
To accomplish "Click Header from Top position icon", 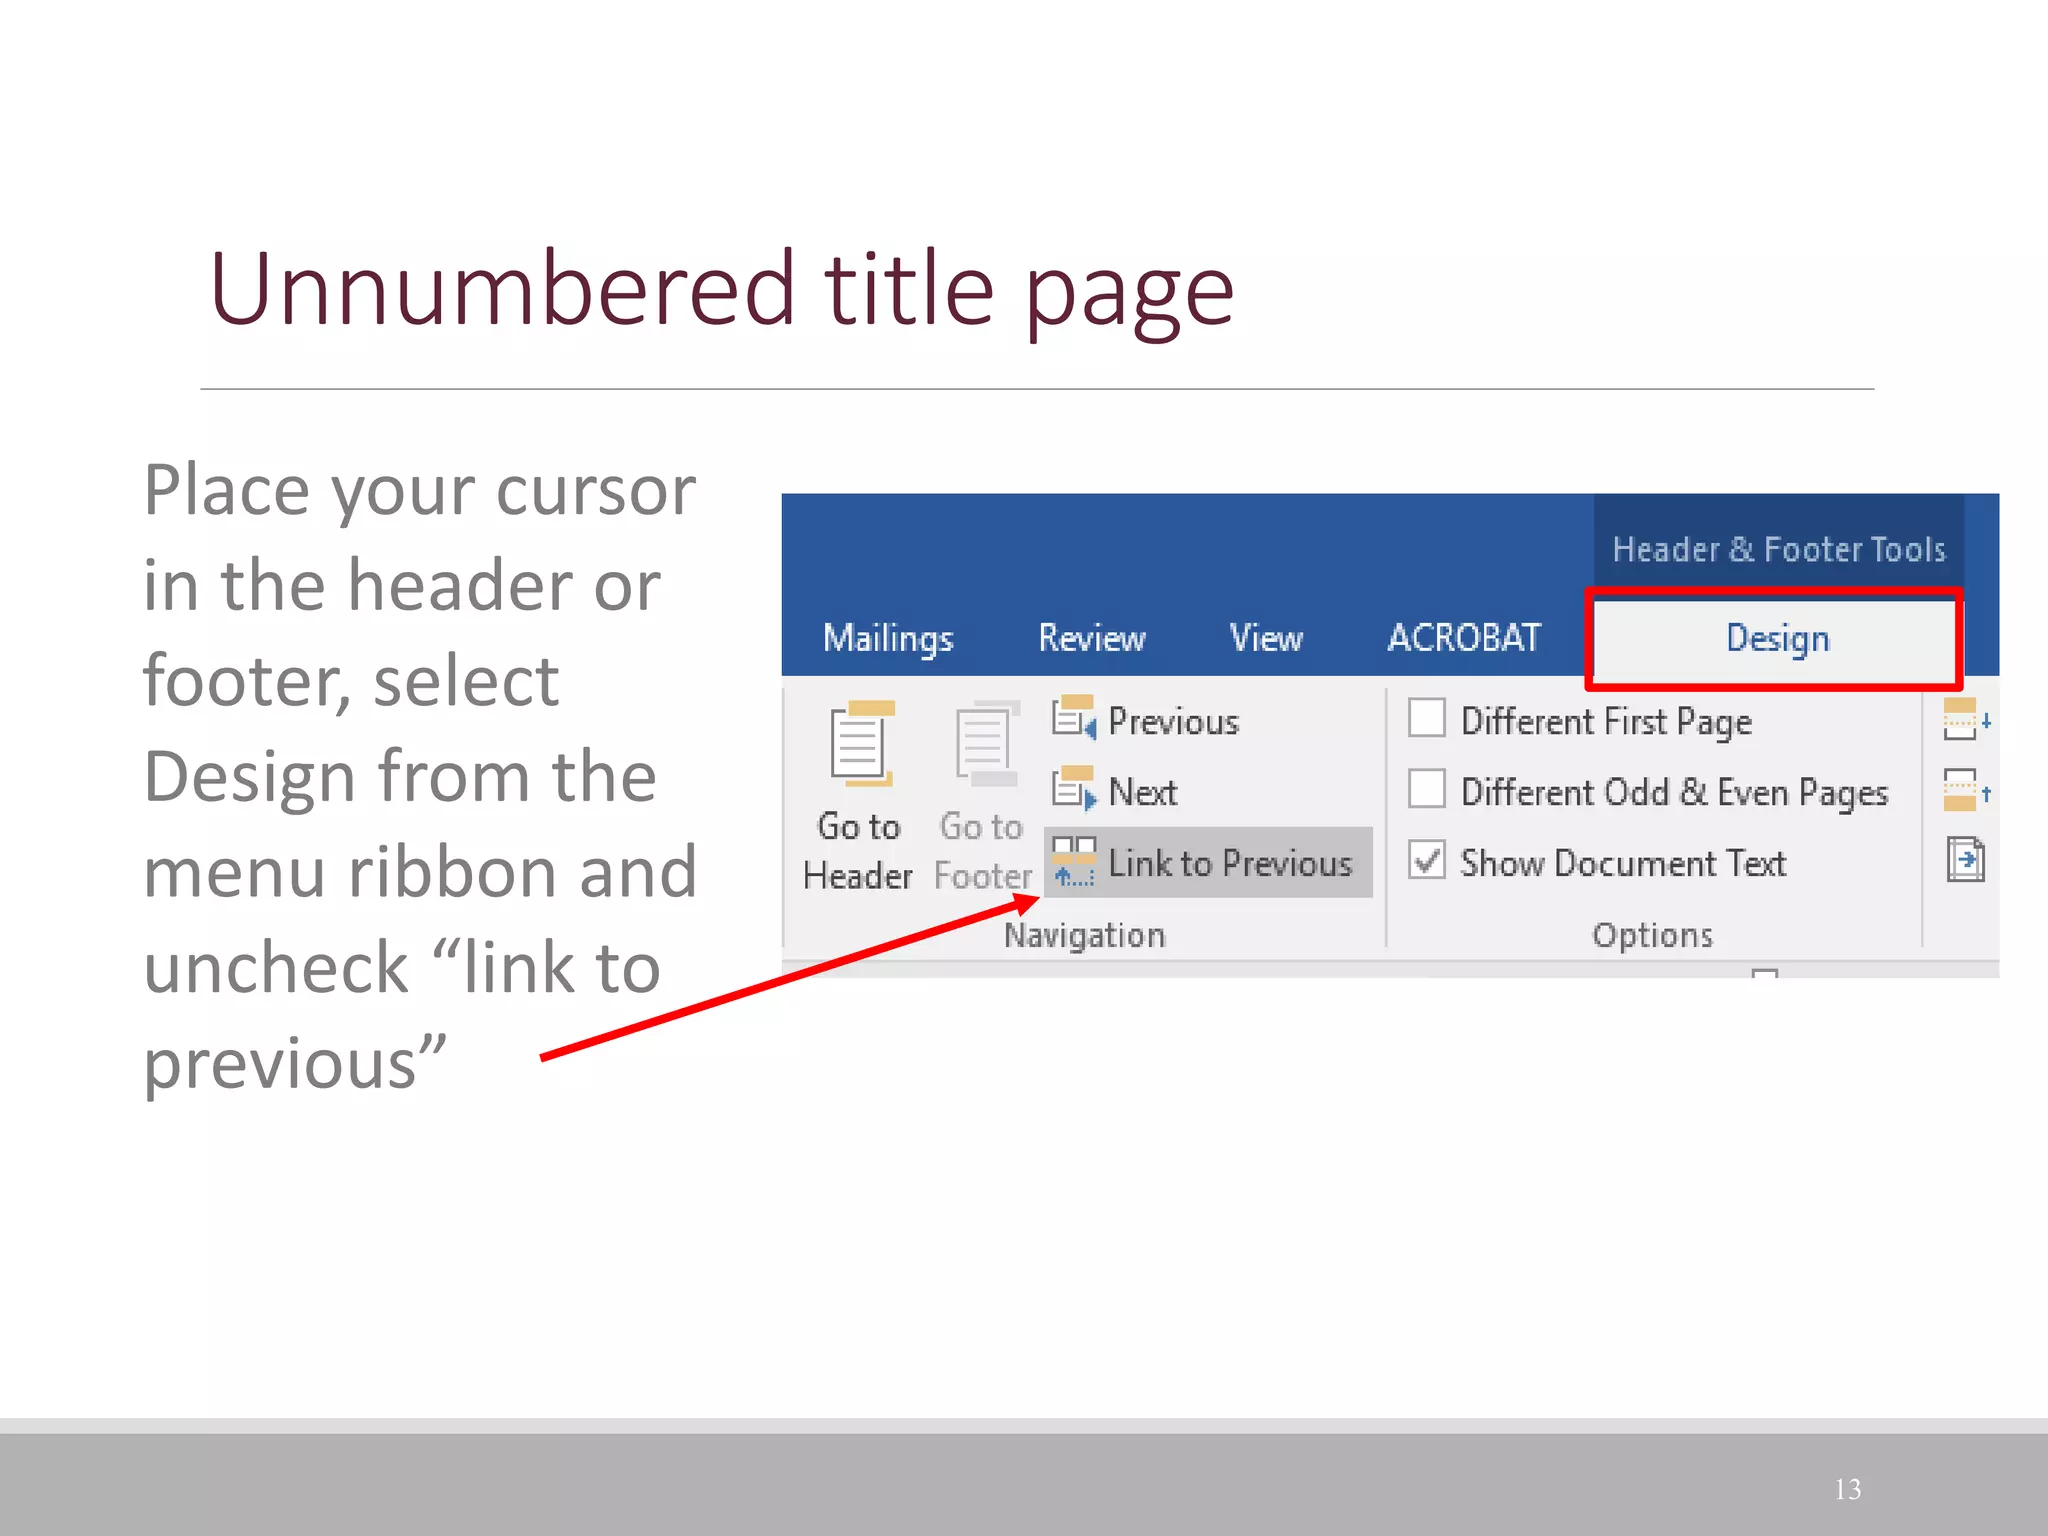I will point(1967,719).
